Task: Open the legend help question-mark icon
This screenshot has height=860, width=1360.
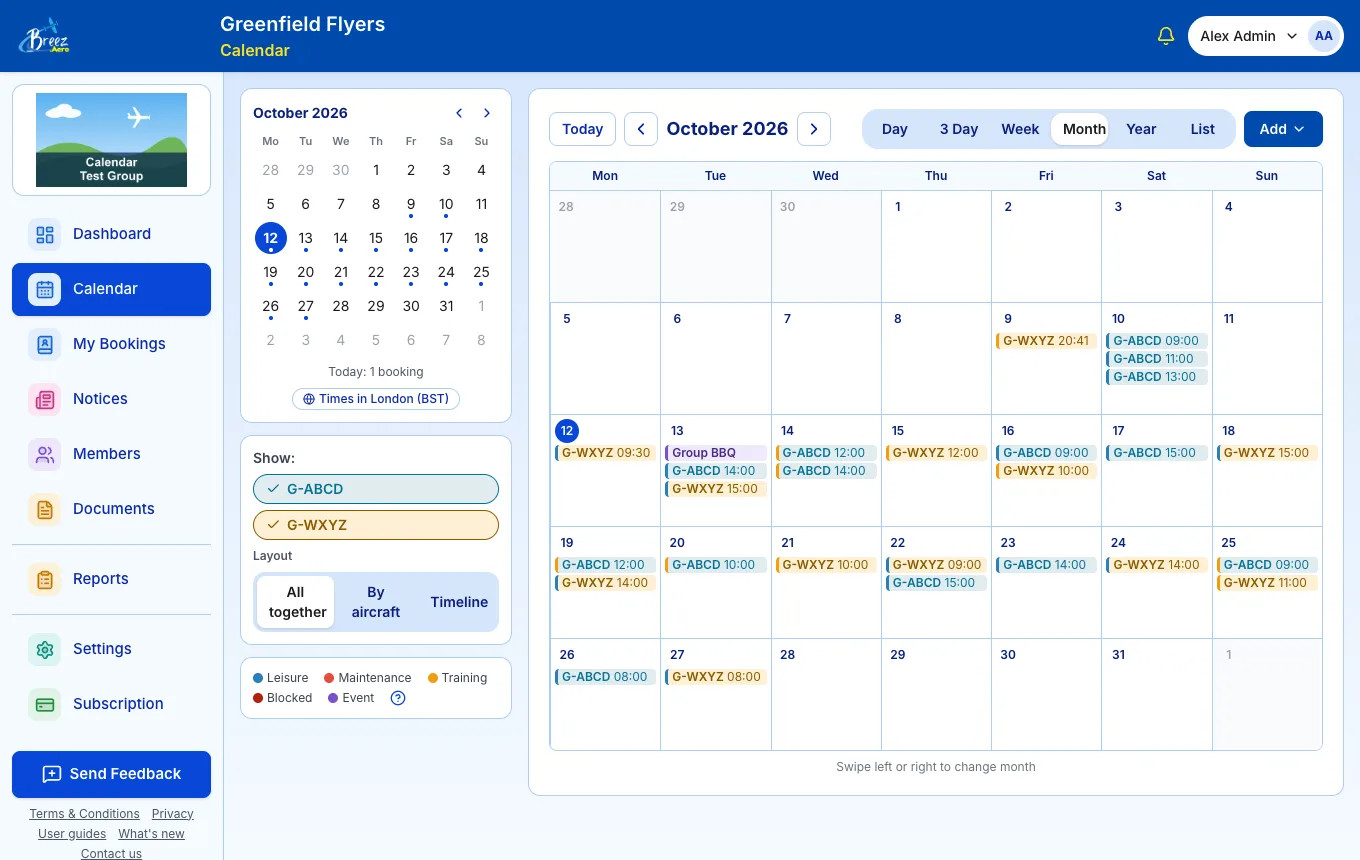Action: tap(398, 698)
